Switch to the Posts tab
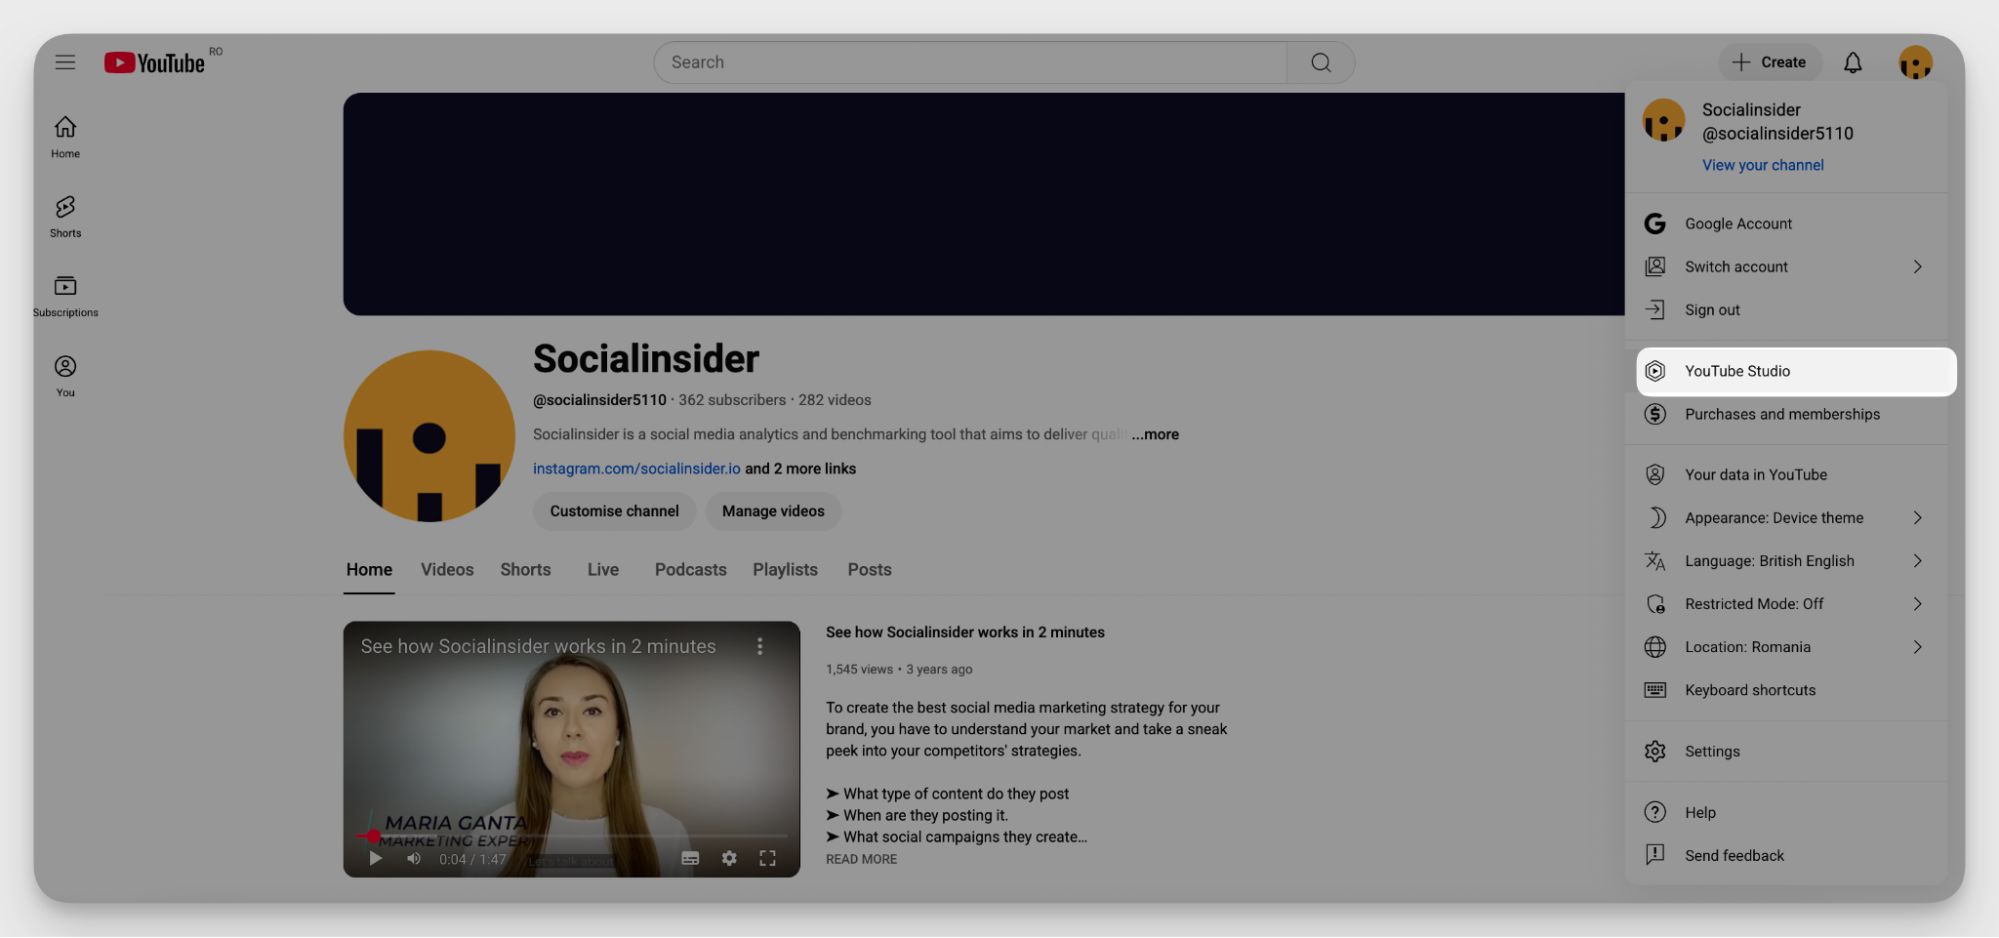 (869, 570)
